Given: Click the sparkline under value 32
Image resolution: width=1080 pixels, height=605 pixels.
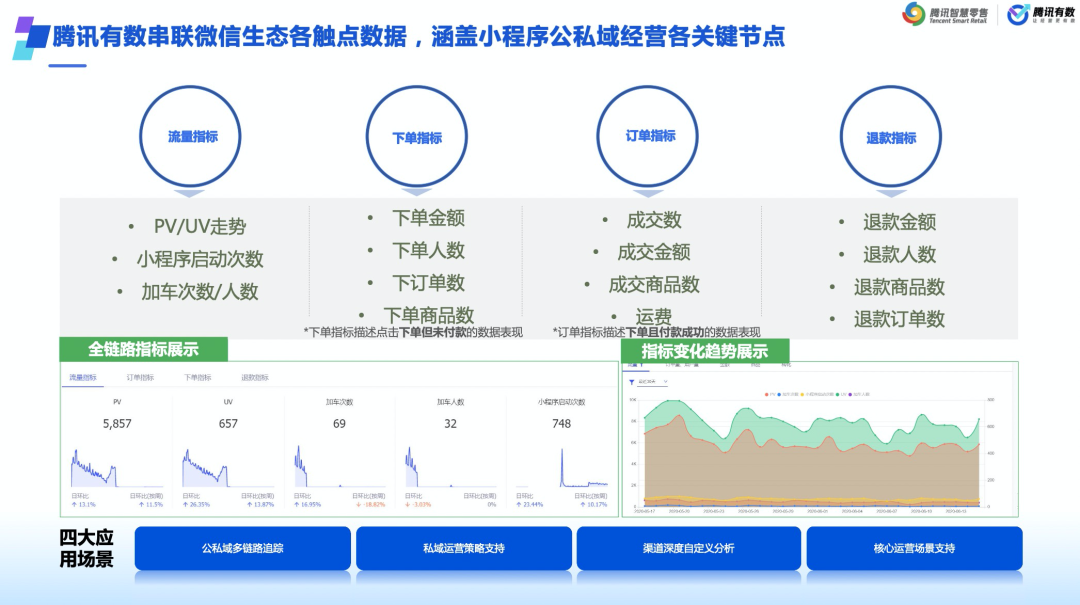Looking at the screenshot, I should click(450, 466).
